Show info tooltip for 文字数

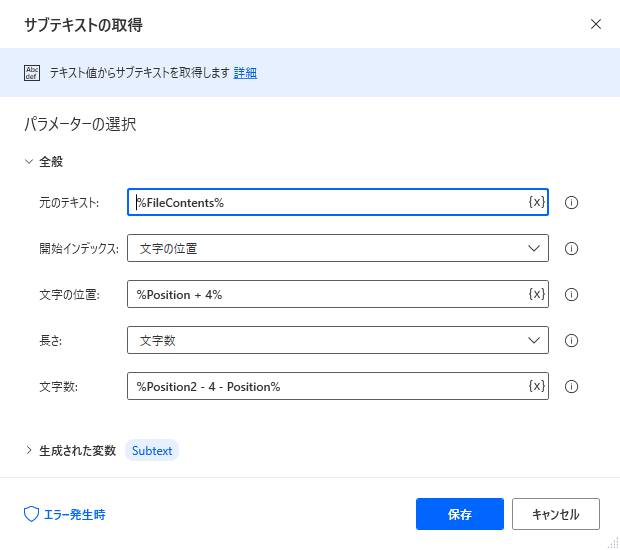[x=571, y=386]
